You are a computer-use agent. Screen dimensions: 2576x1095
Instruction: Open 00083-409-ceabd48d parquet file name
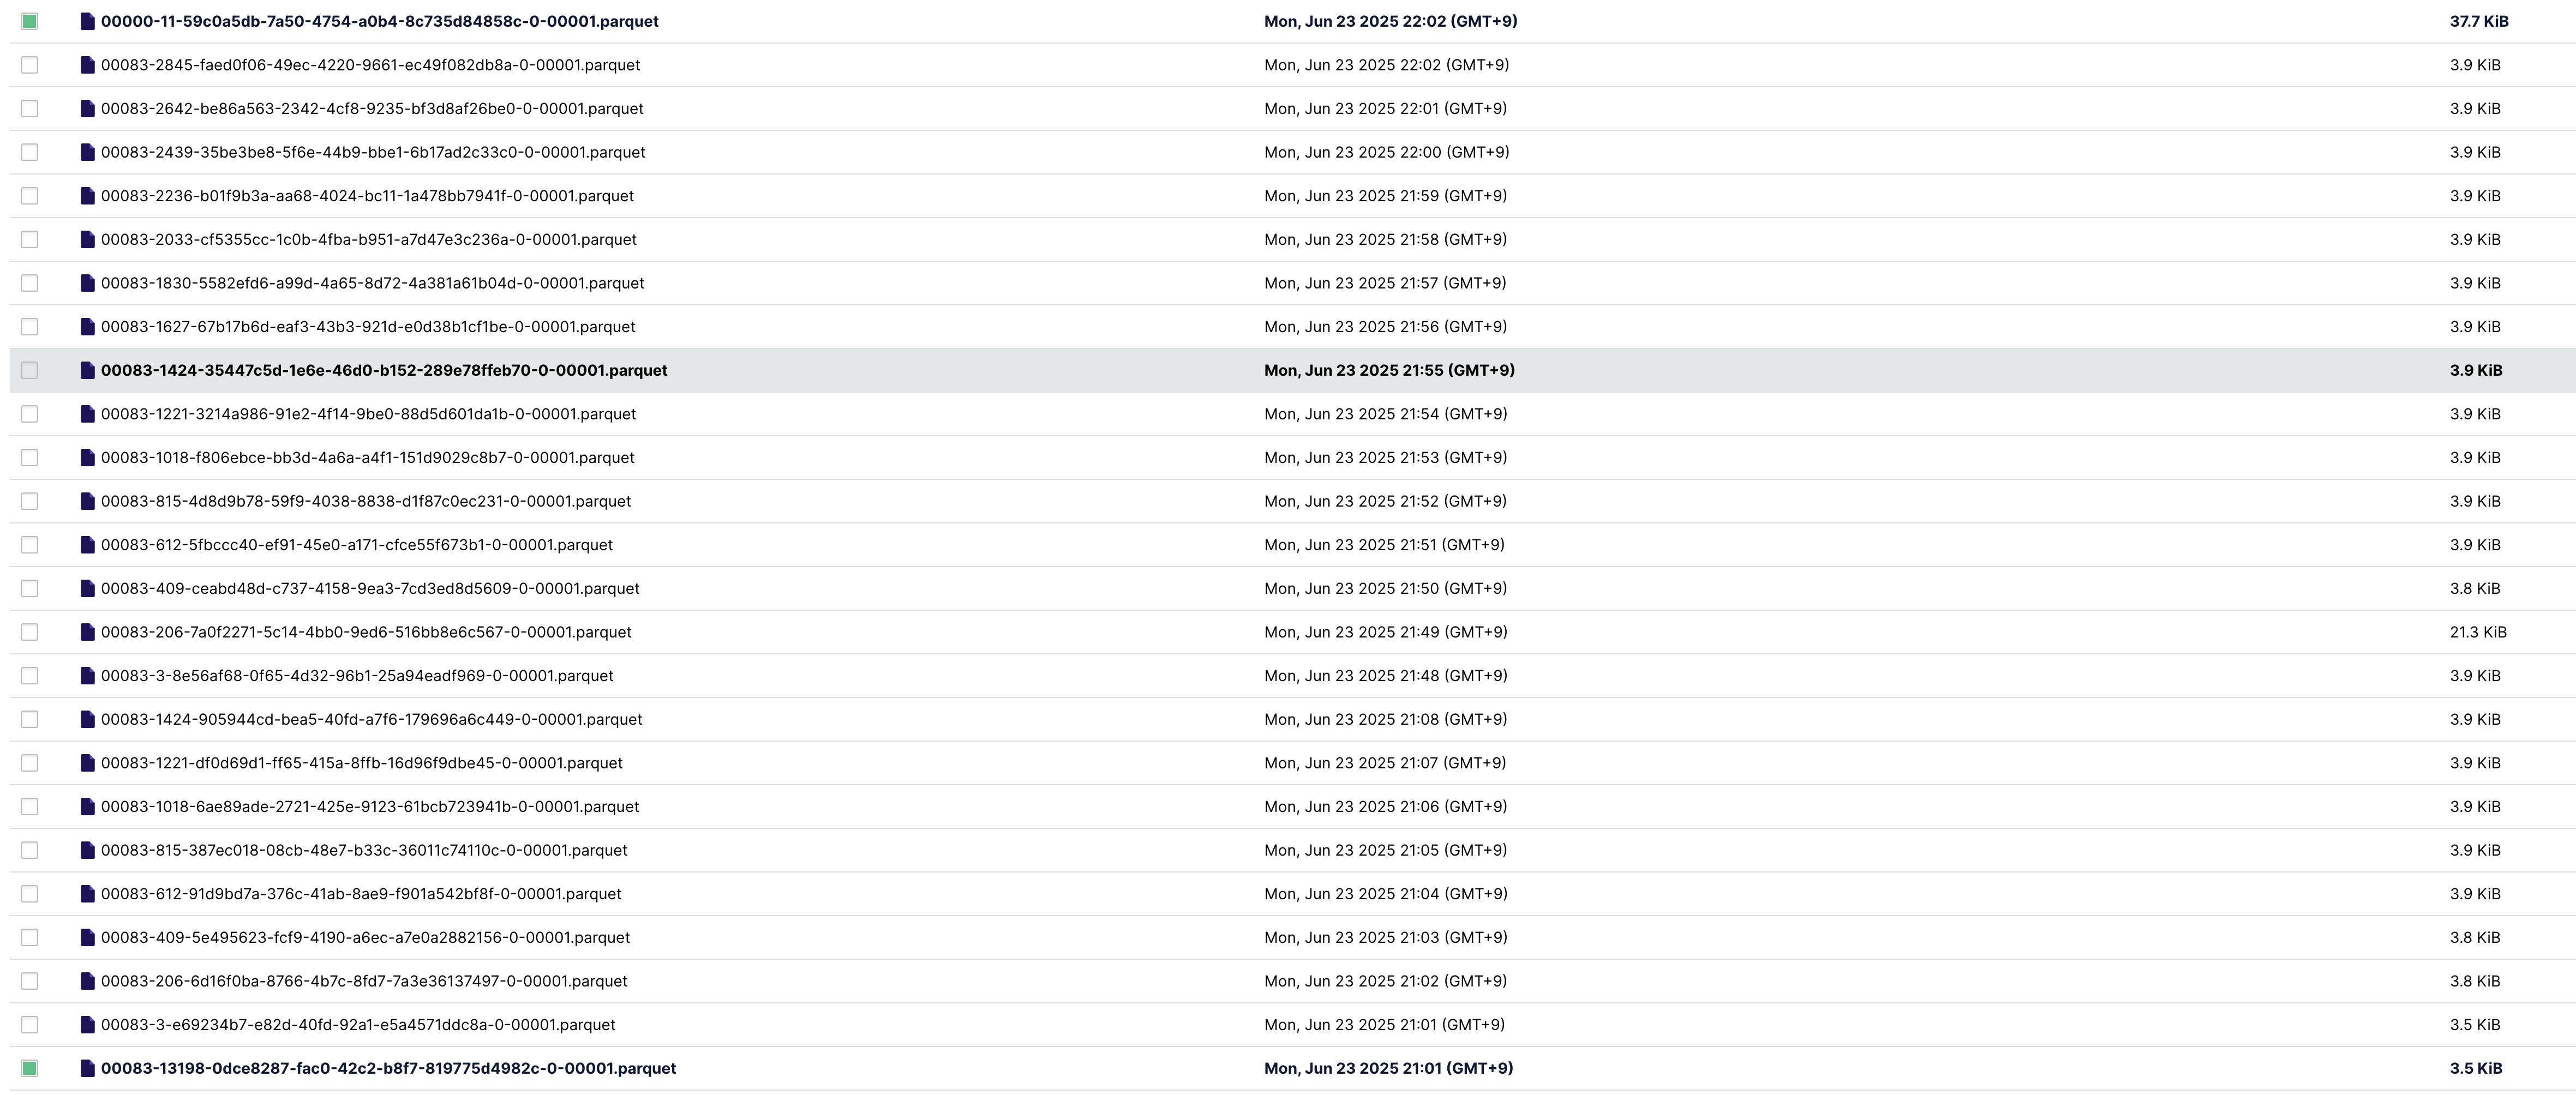coord(370,589)
